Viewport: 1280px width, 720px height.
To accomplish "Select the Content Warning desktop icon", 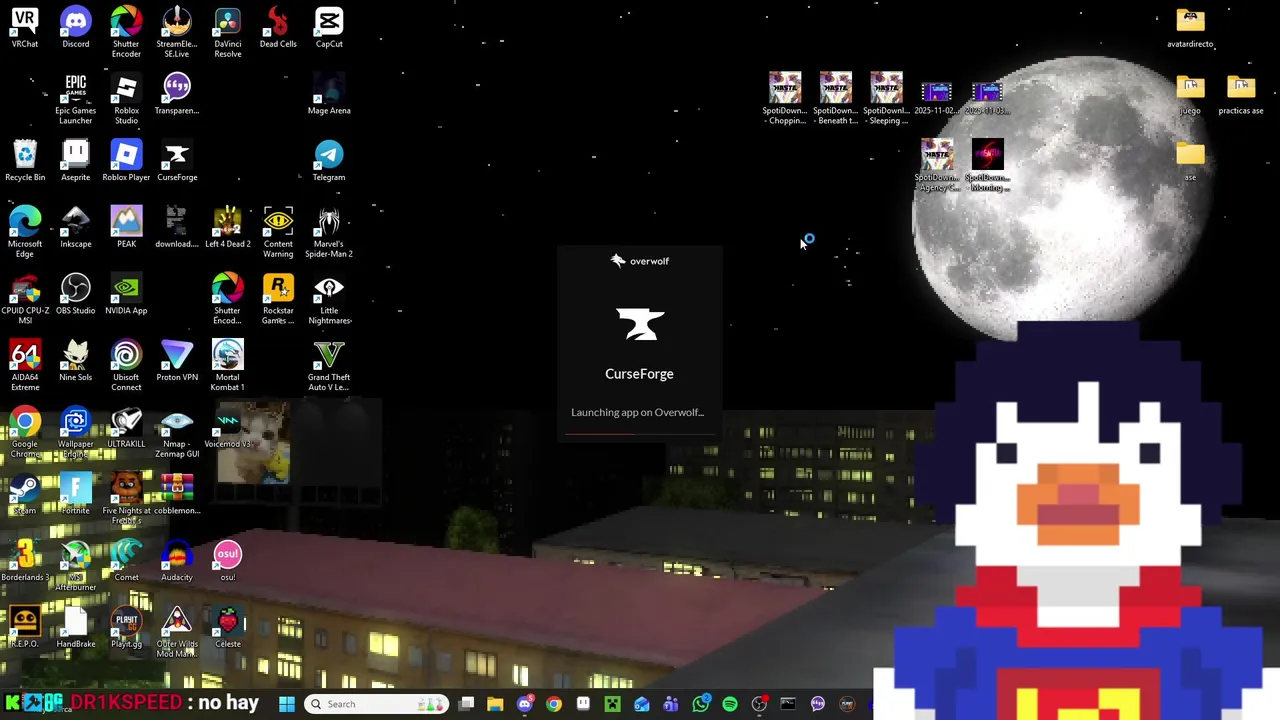I will click(278, 232).
